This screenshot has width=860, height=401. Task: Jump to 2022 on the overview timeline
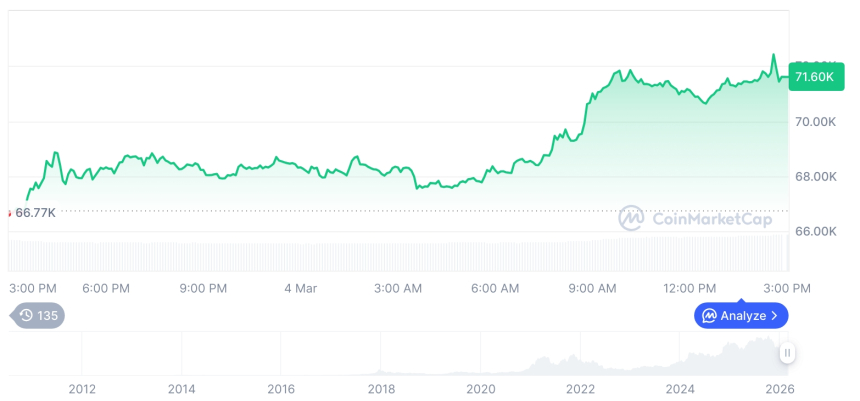pos(581,390)
